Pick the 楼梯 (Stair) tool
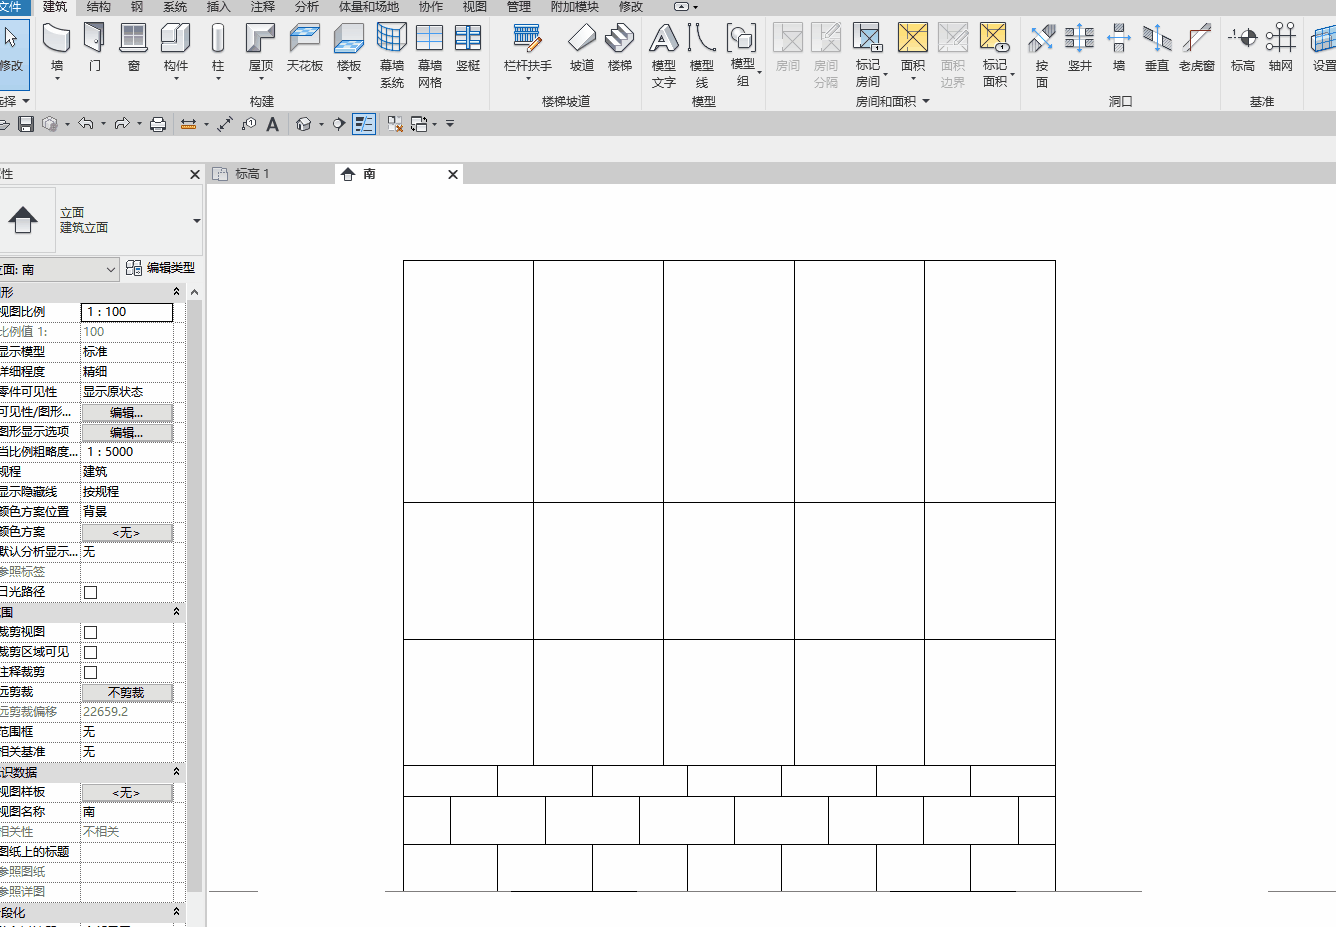This screenshot has width=1336, height=927. tap(620, 48)
